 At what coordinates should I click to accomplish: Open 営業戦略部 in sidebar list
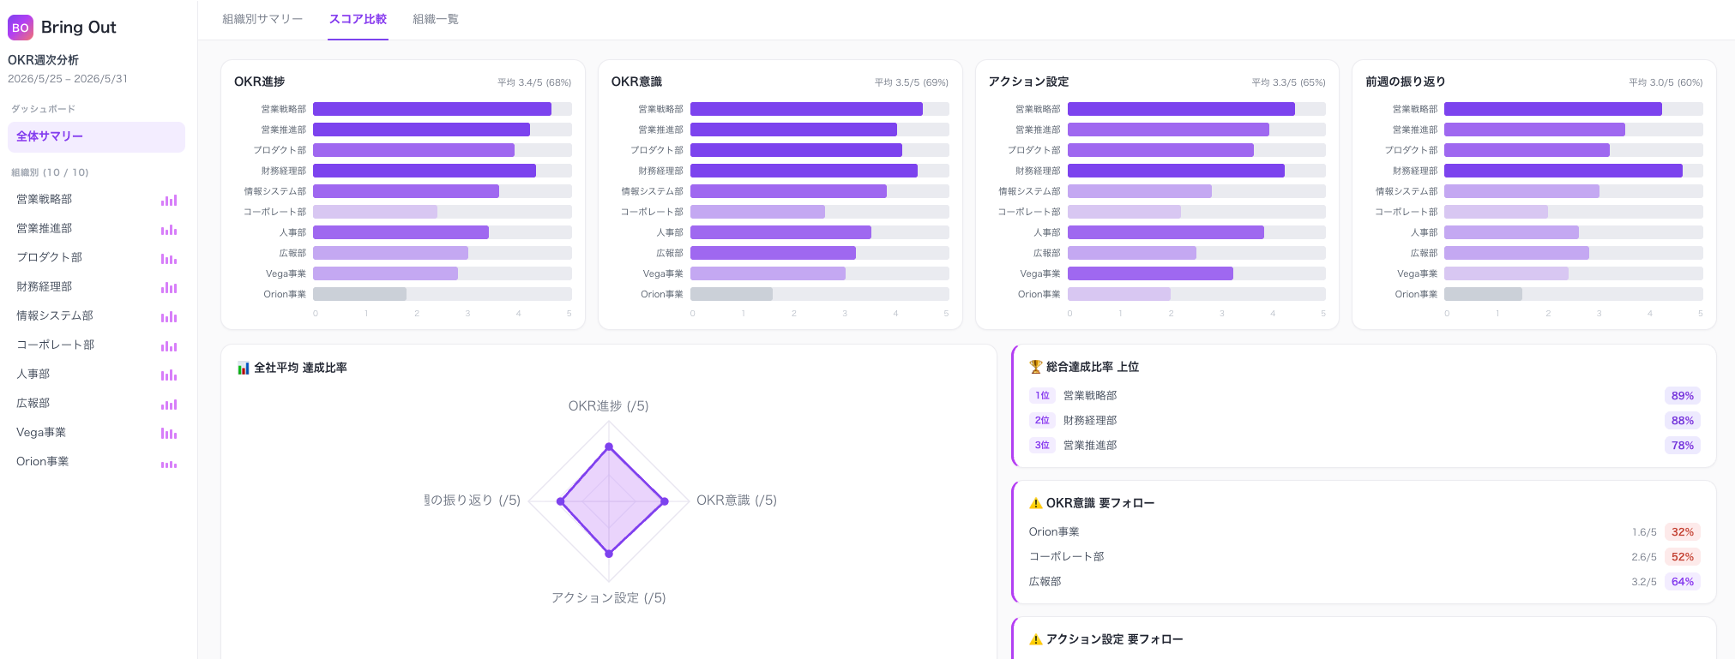pos(96,200)
